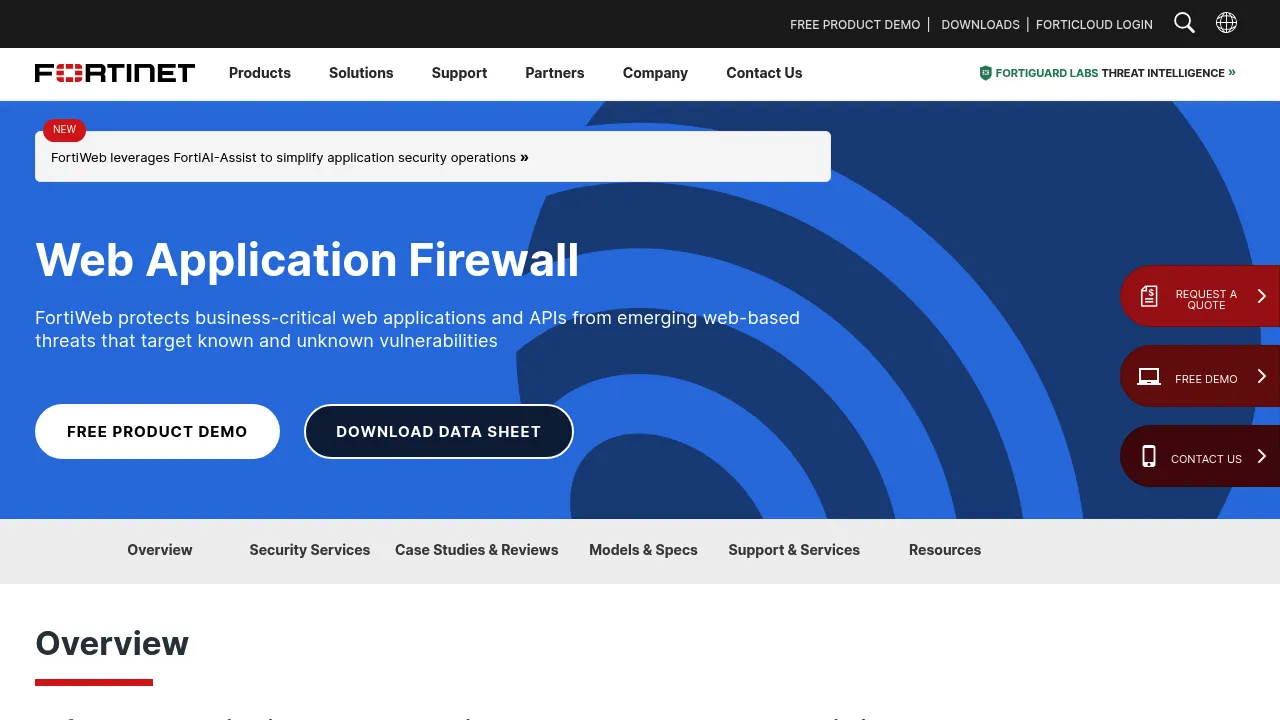Click the top bar Free Product Demo link

click(x=855, y=24)
